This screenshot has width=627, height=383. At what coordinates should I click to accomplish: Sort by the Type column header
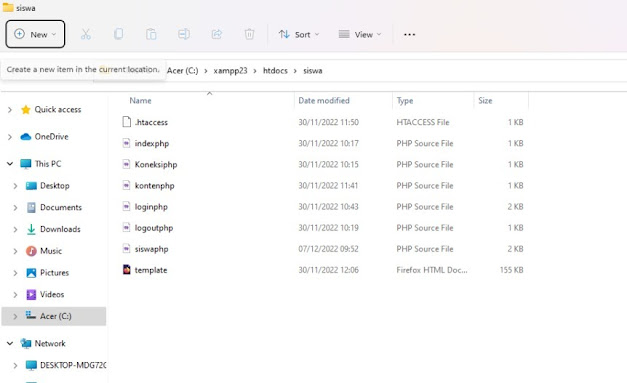coord(405,100)
